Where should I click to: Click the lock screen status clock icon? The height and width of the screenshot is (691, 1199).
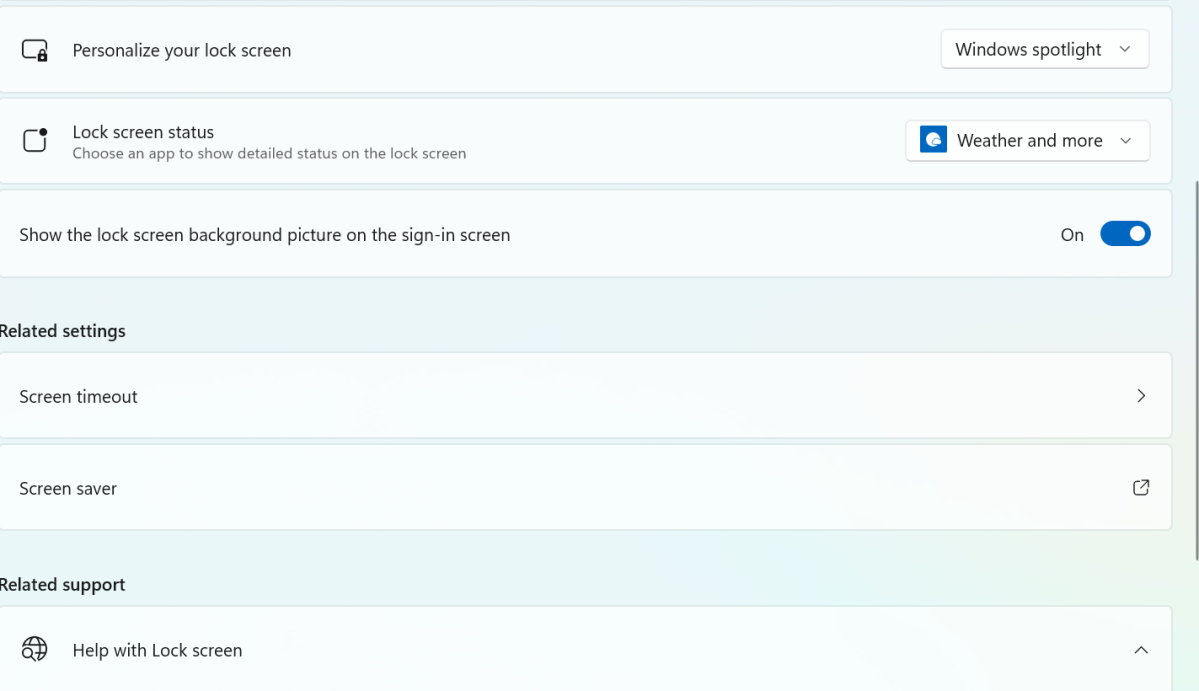34,140
